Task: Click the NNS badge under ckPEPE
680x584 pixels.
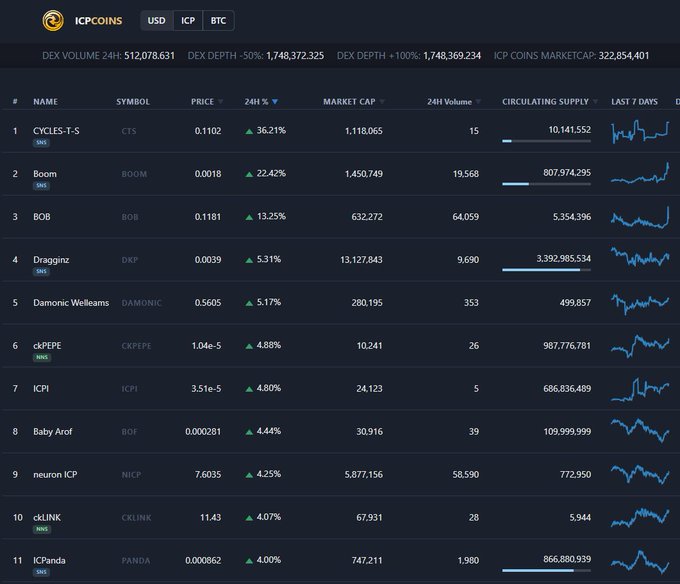Action: tap(42, 357)
